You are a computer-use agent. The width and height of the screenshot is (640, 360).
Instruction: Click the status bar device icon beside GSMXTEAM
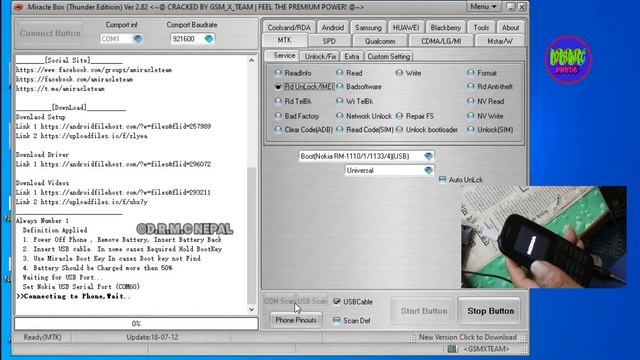[452, 349]
